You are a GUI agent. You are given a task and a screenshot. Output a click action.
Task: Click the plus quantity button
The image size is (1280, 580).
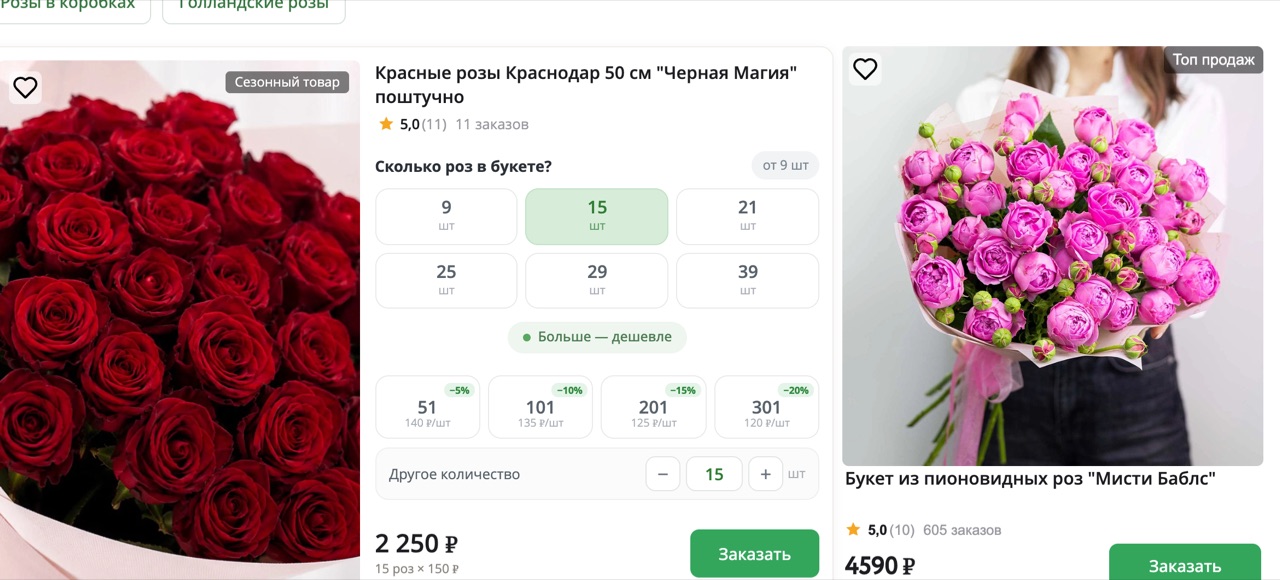pyautogui.click(x=766, y=474)
